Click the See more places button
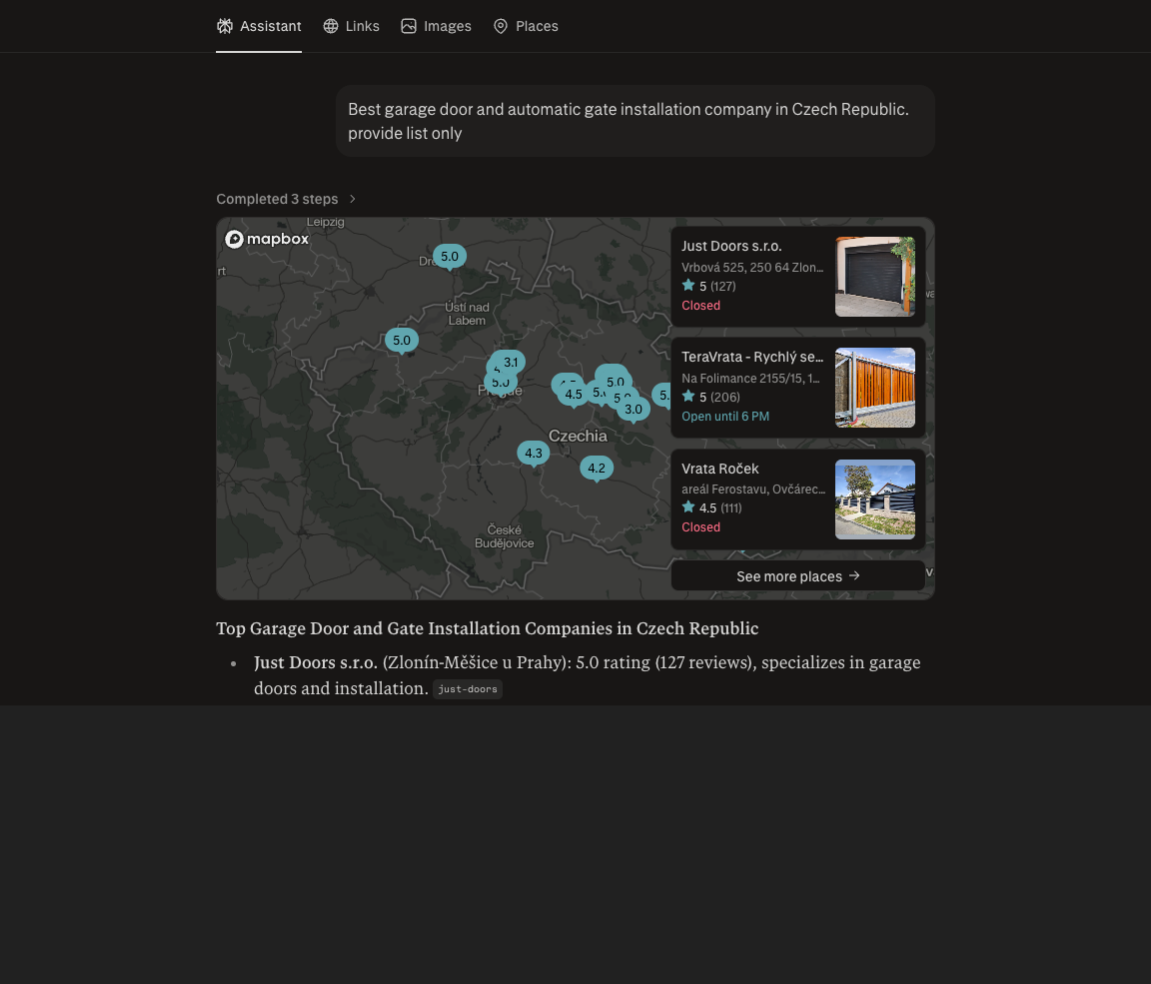Screen dimensions: 1151x984 797,576
